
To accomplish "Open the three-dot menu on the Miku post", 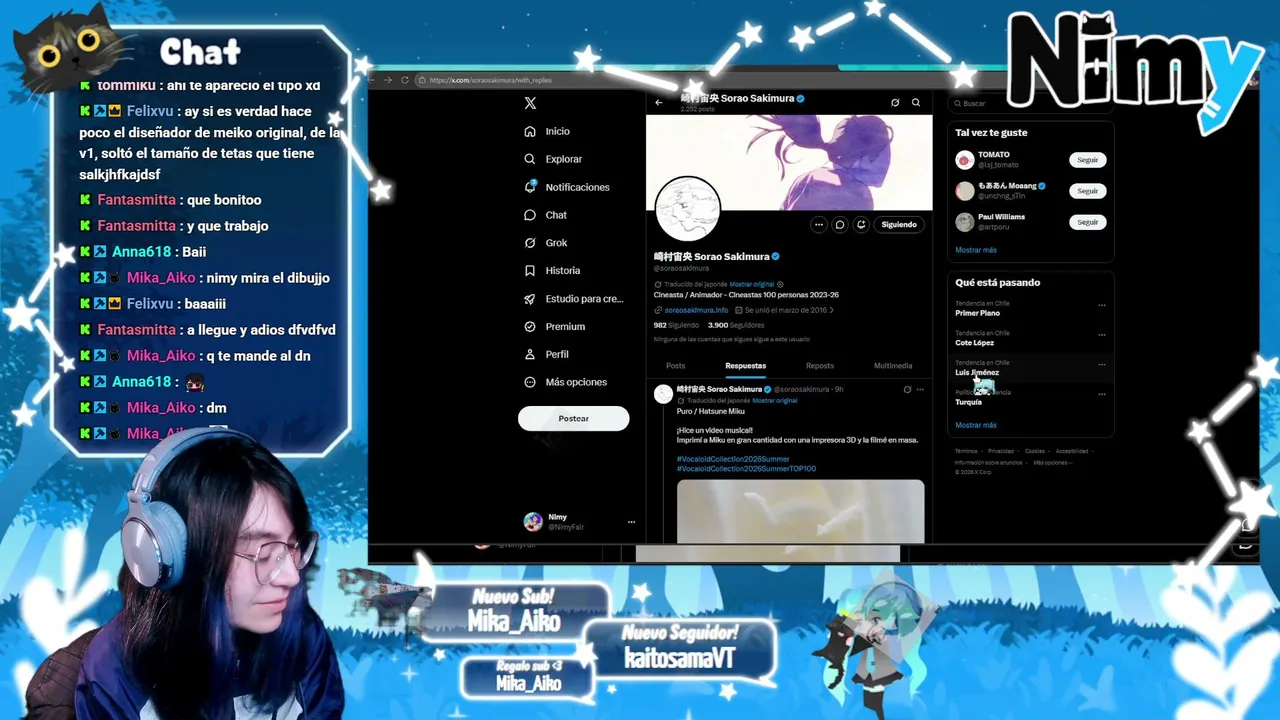I will (x=920, y=389).
